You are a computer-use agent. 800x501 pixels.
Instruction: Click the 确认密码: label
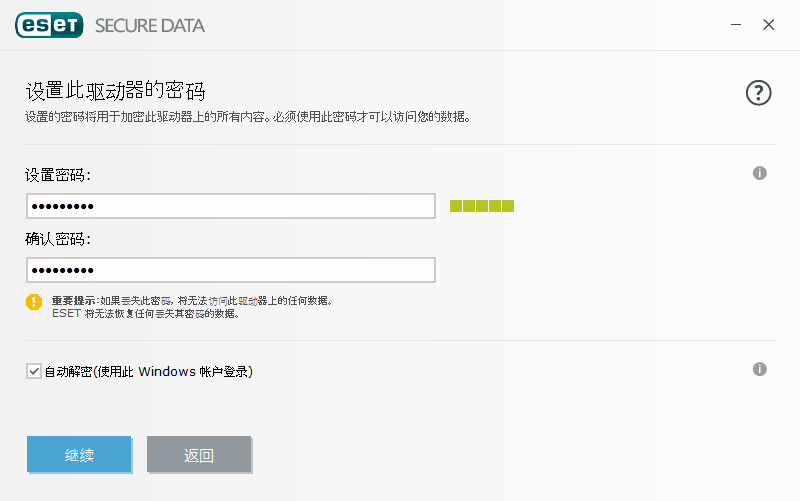tap(58, 239)
